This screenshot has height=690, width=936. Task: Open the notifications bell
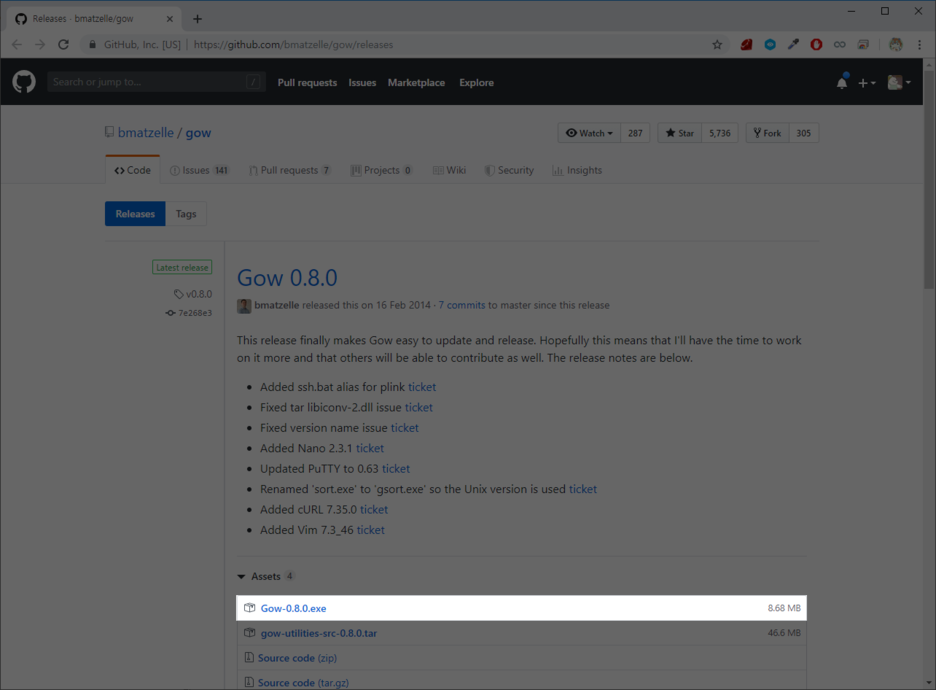[842, 82]
